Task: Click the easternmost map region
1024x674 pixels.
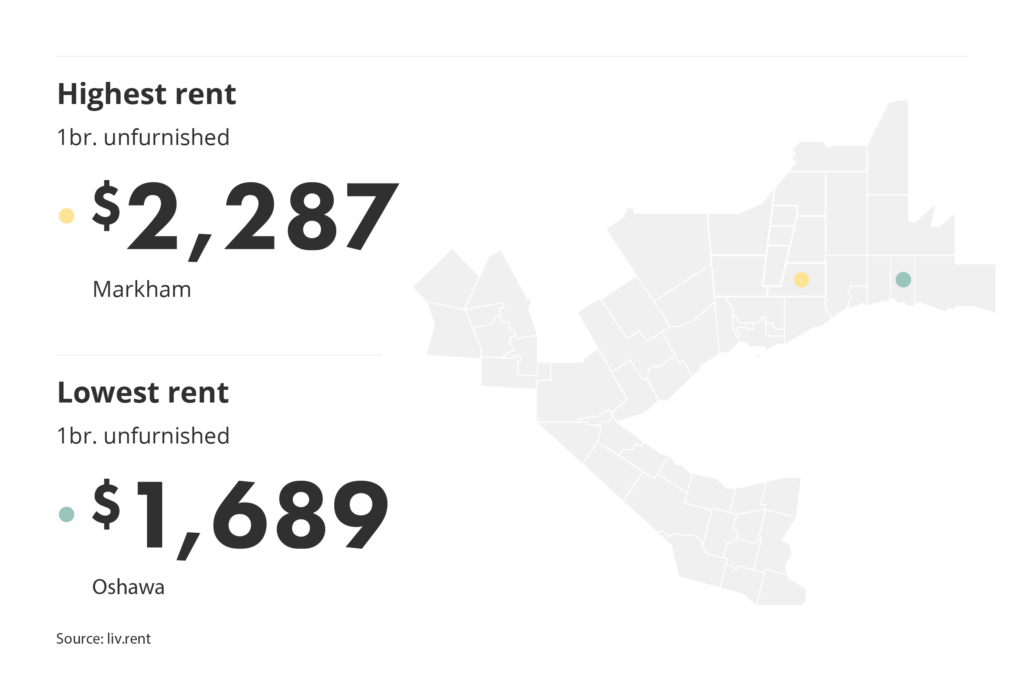Action: (x=974, y=286)
